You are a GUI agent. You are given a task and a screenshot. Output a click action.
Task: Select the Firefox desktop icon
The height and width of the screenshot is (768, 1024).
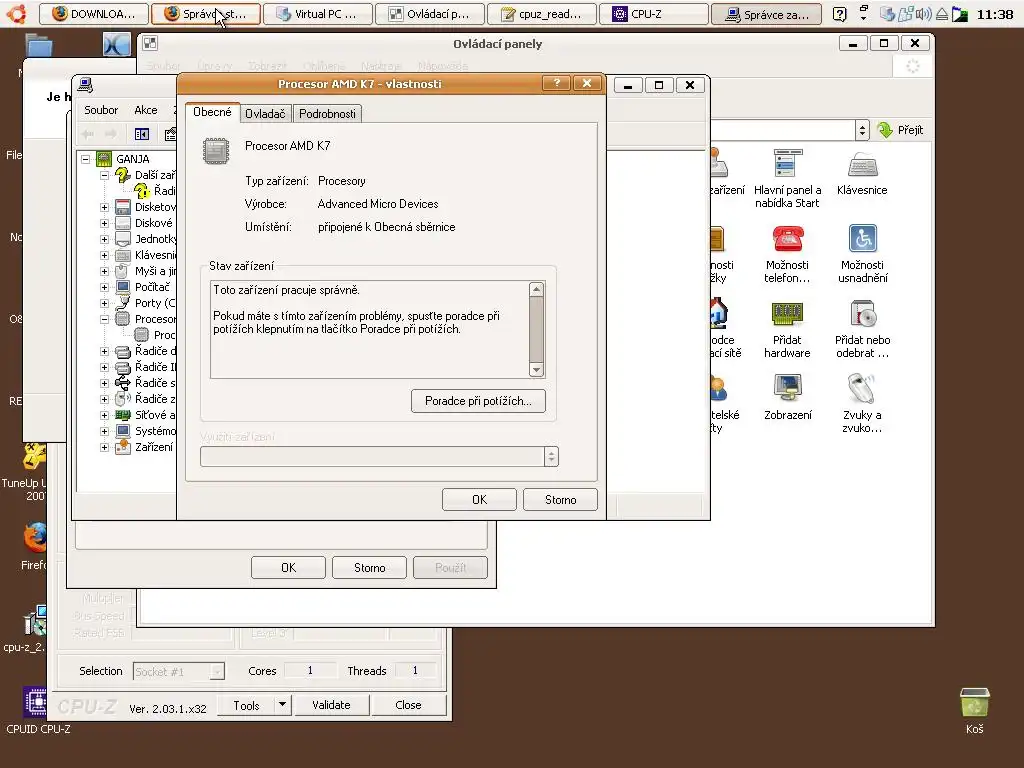pyautogui.click(x=35, y=546)
